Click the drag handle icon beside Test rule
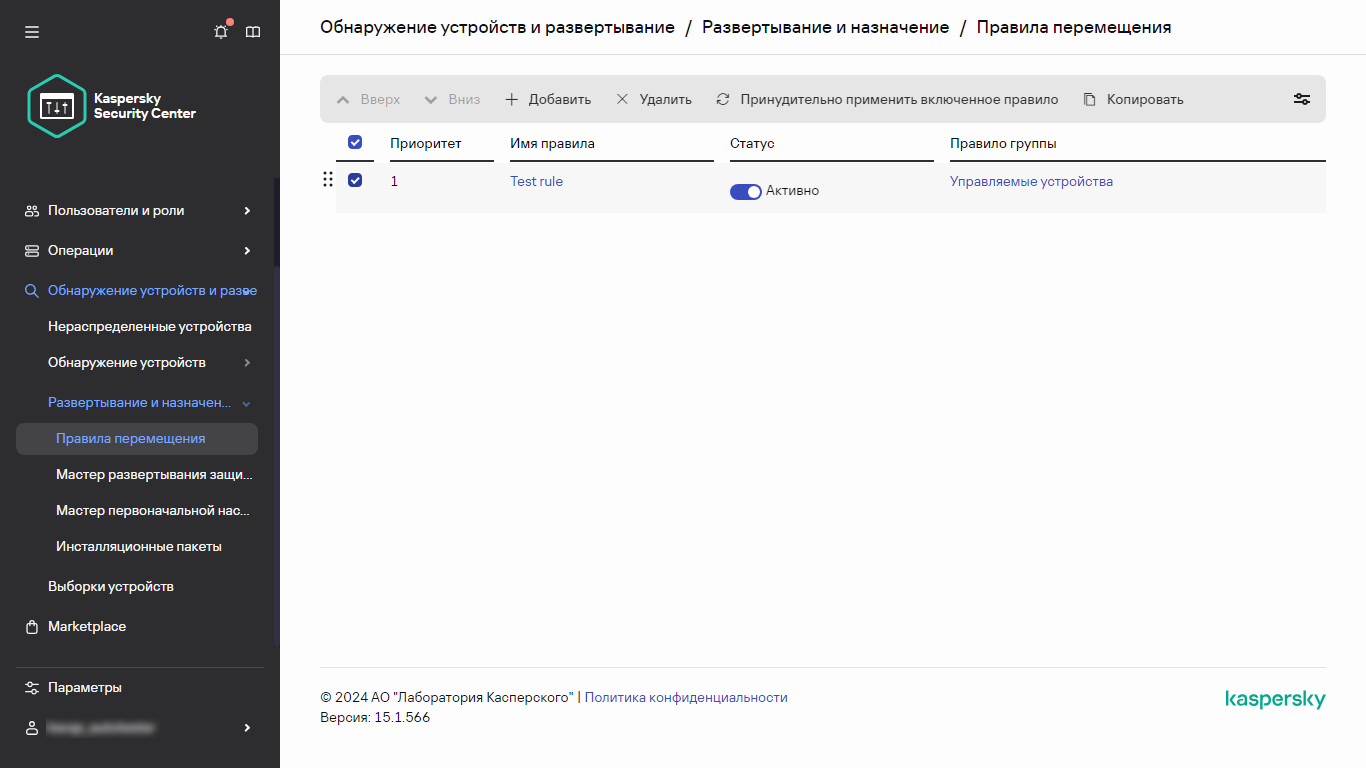1366x768 pixels. point(328,180)
